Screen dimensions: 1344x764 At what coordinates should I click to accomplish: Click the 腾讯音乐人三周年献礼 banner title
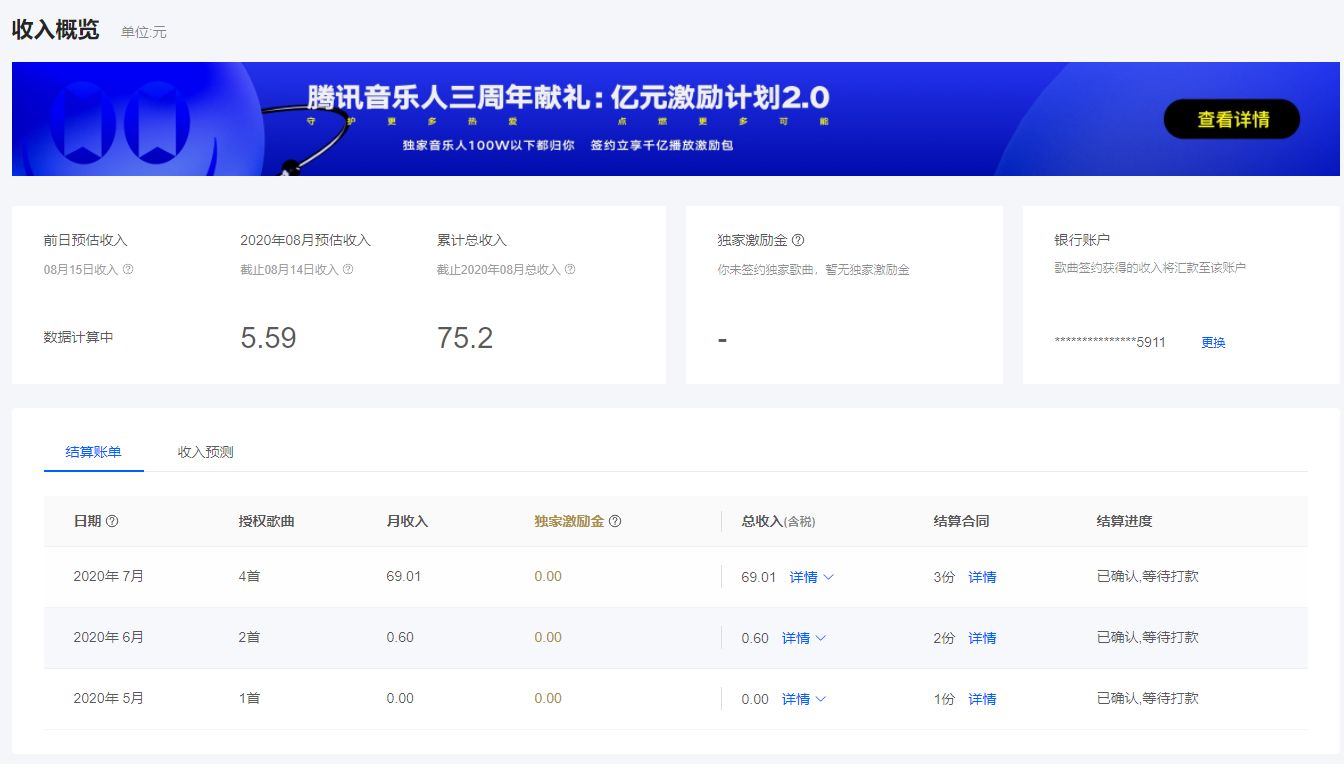(x=568, y=97)
